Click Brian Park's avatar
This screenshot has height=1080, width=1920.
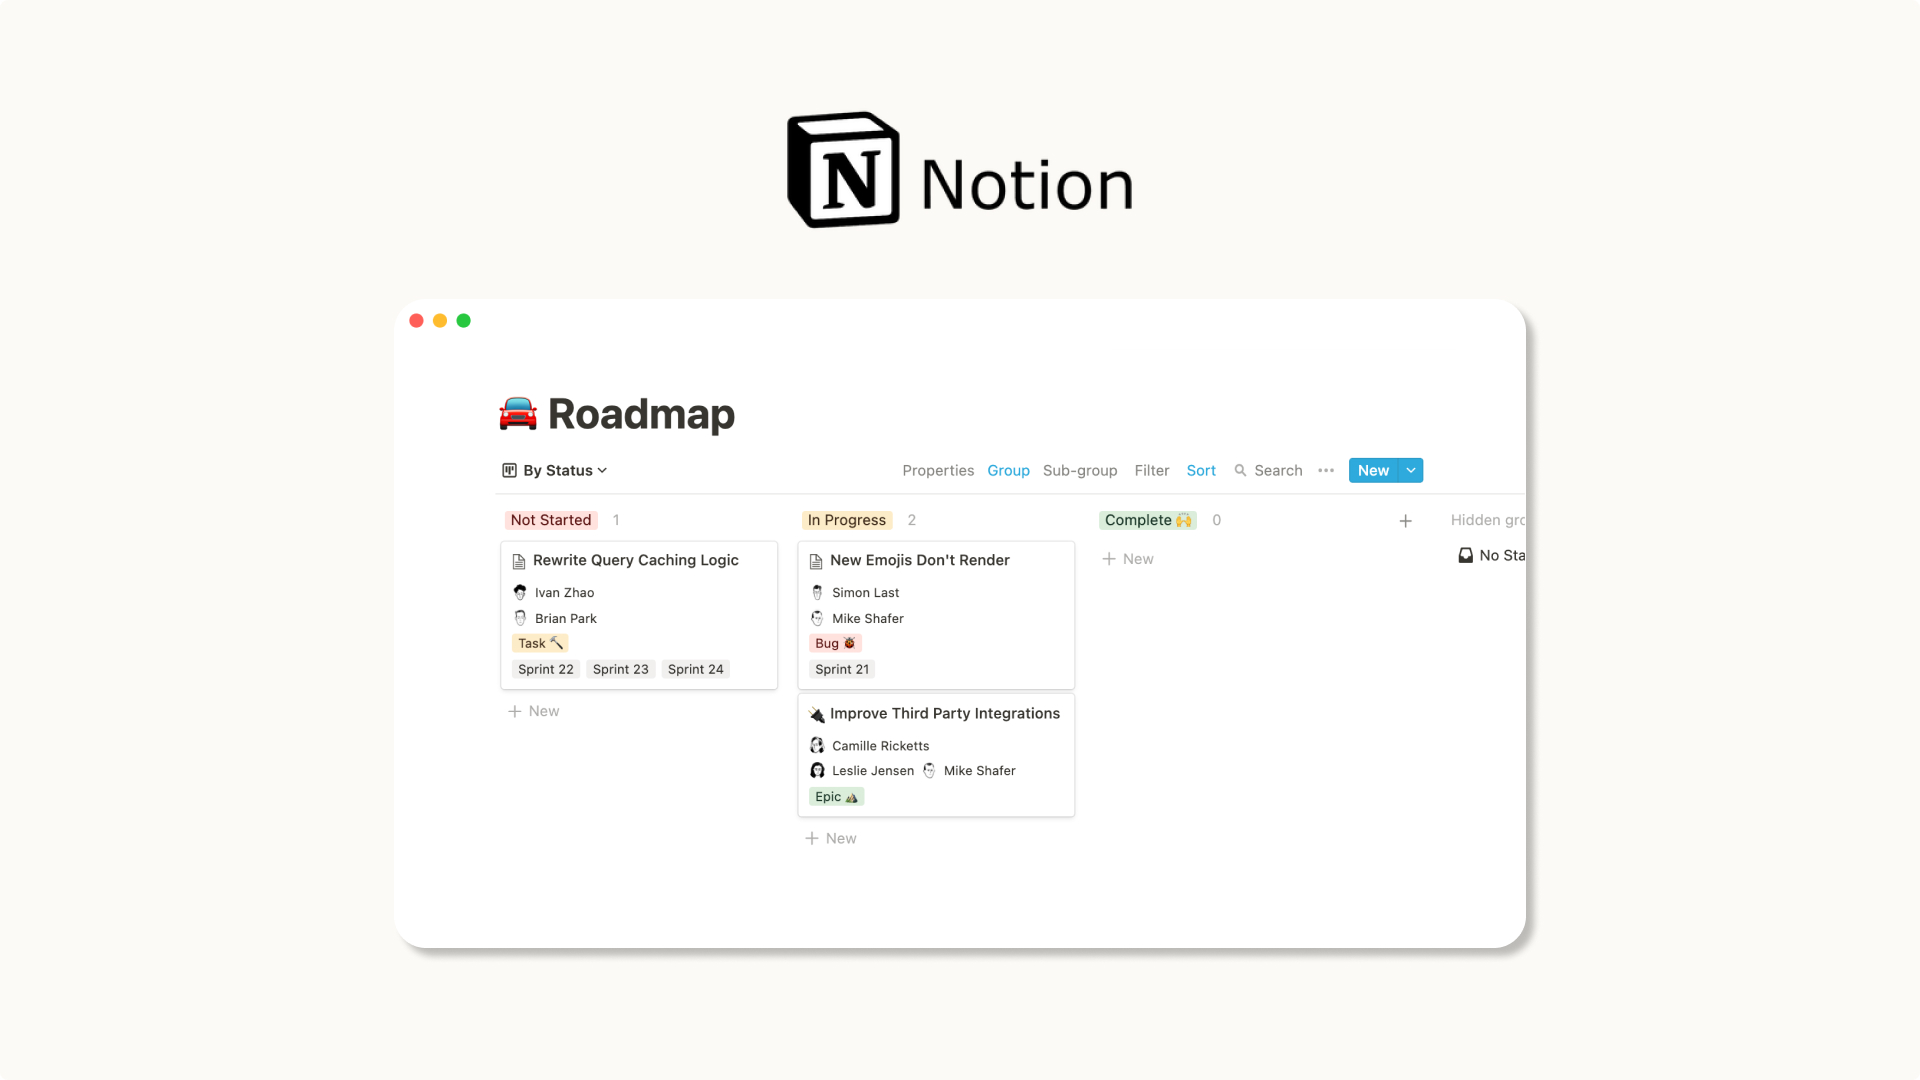tap(520, 618)
